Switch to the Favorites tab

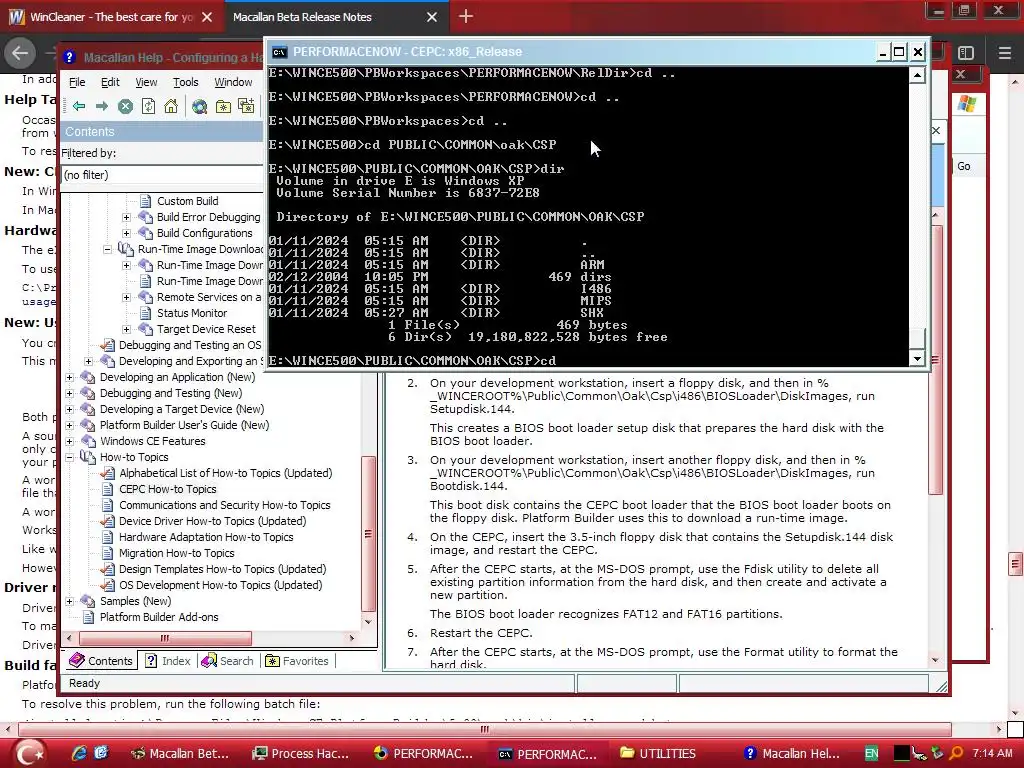(296, 661)
